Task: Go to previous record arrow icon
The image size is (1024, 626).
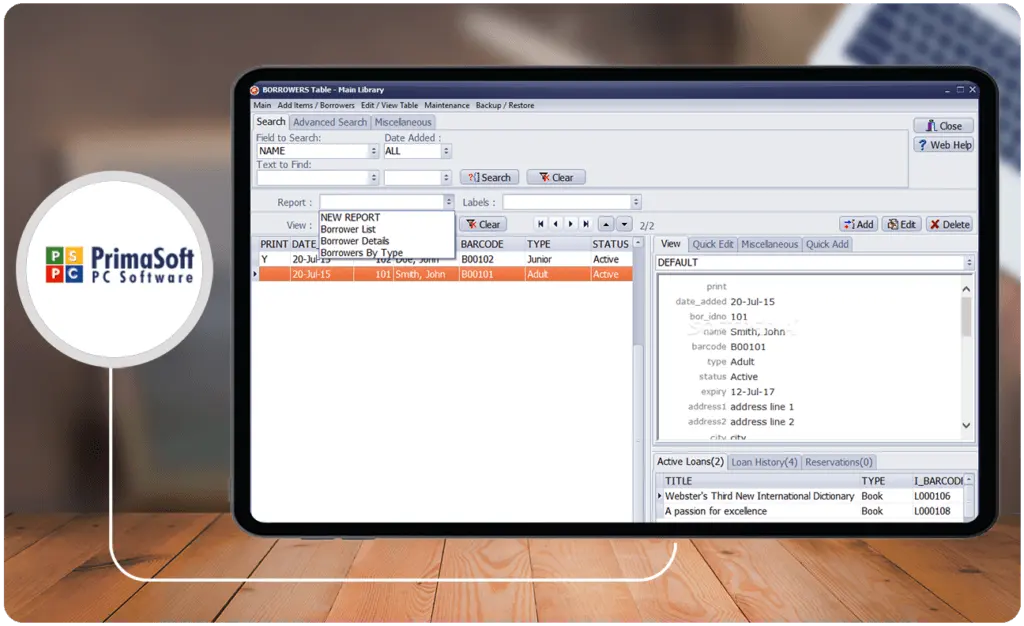Action: [x=556, y=224]
